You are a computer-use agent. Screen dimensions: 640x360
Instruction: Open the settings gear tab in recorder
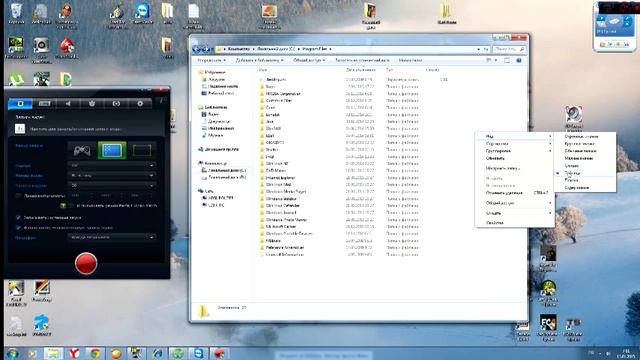pos(140,104)
